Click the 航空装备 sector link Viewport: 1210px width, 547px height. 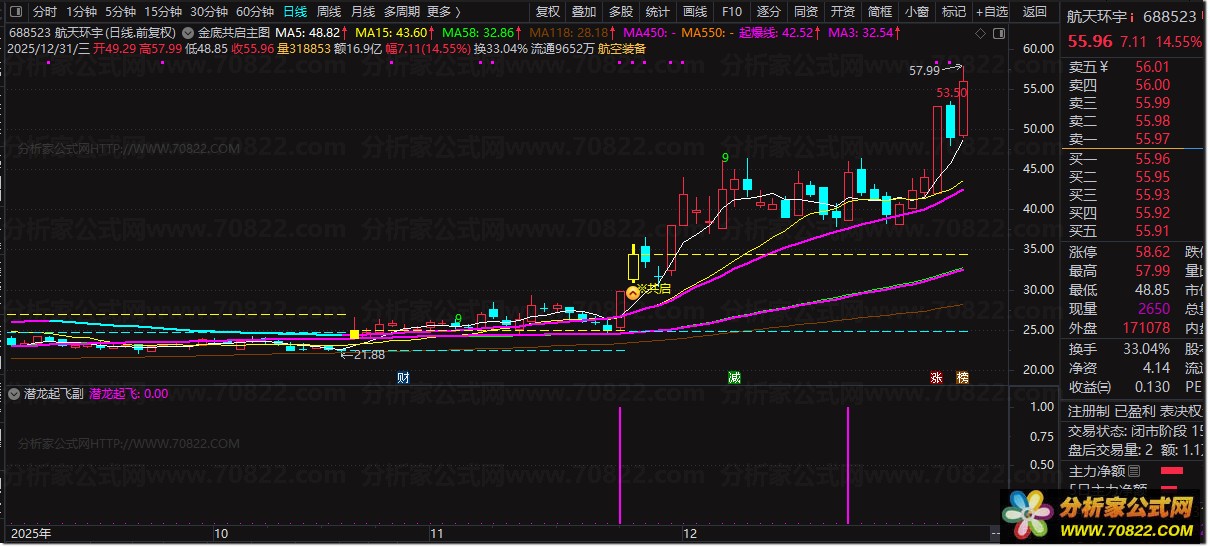coord(622,48)
